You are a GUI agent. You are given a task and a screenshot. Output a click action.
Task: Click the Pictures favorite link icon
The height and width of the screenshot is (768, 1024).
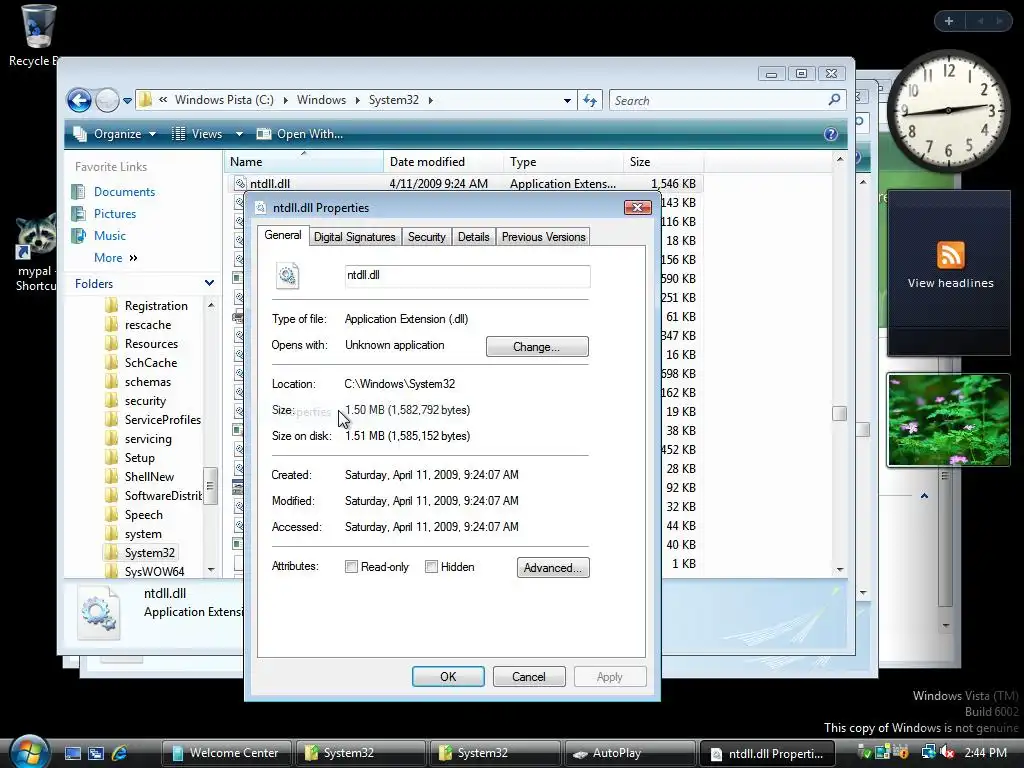78,214
